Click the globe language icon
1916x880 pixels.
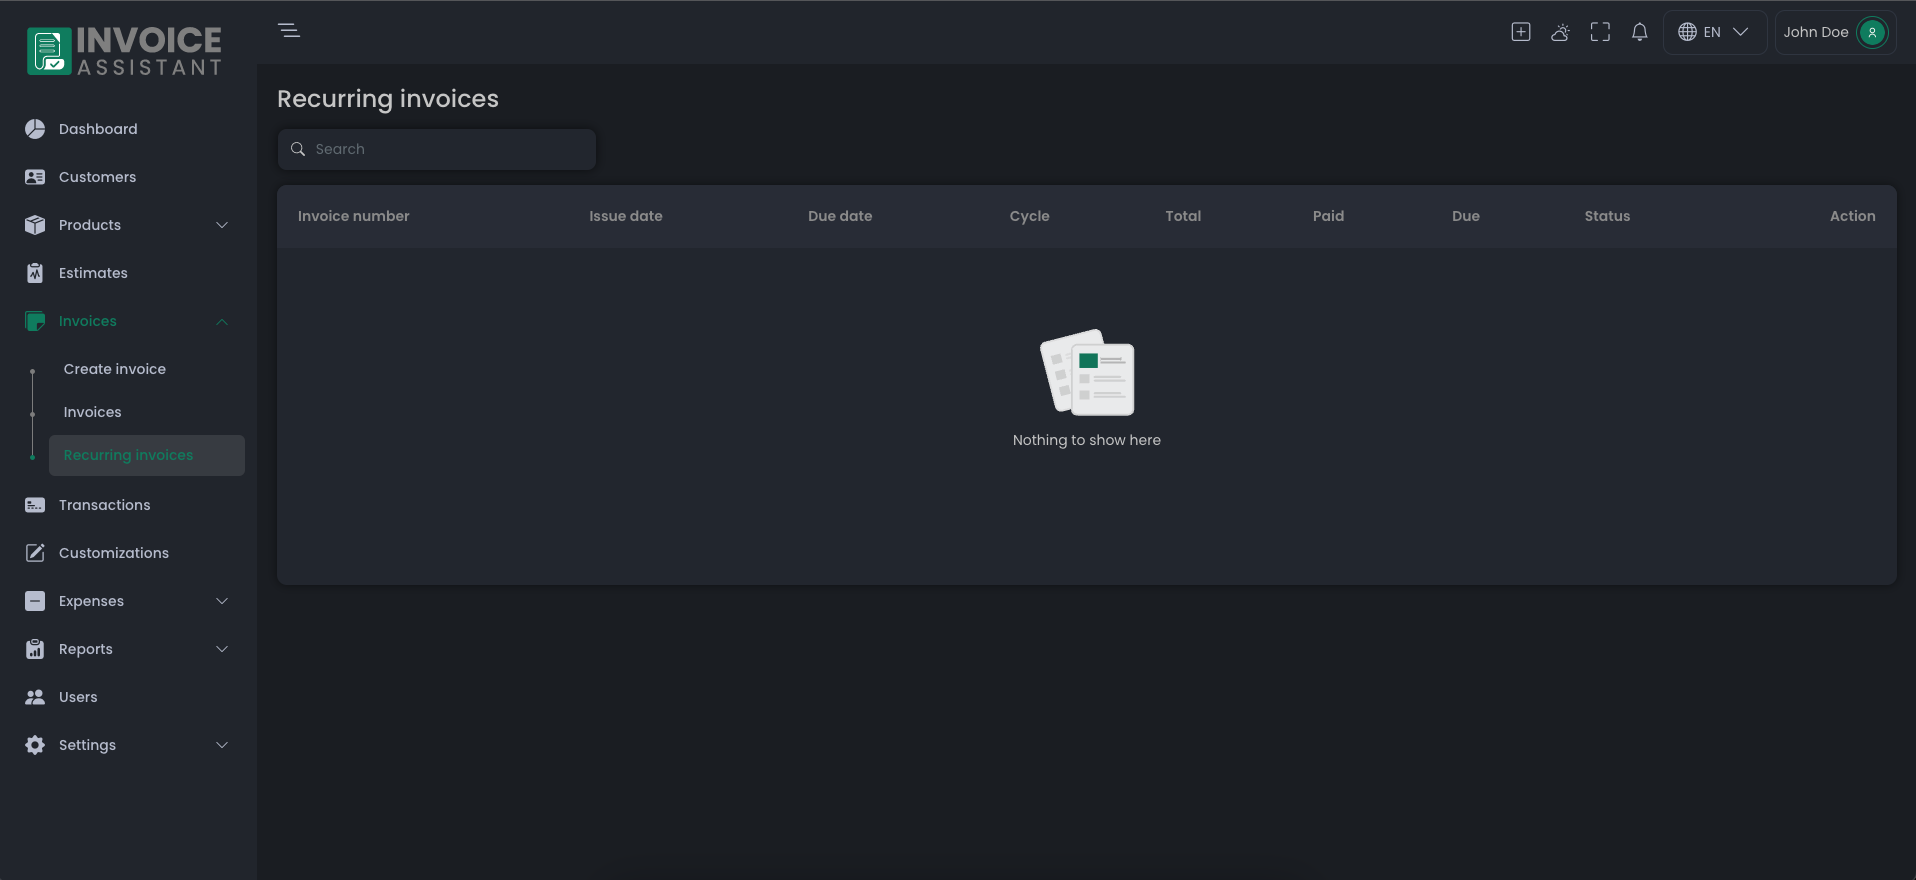coord(1687,32)
